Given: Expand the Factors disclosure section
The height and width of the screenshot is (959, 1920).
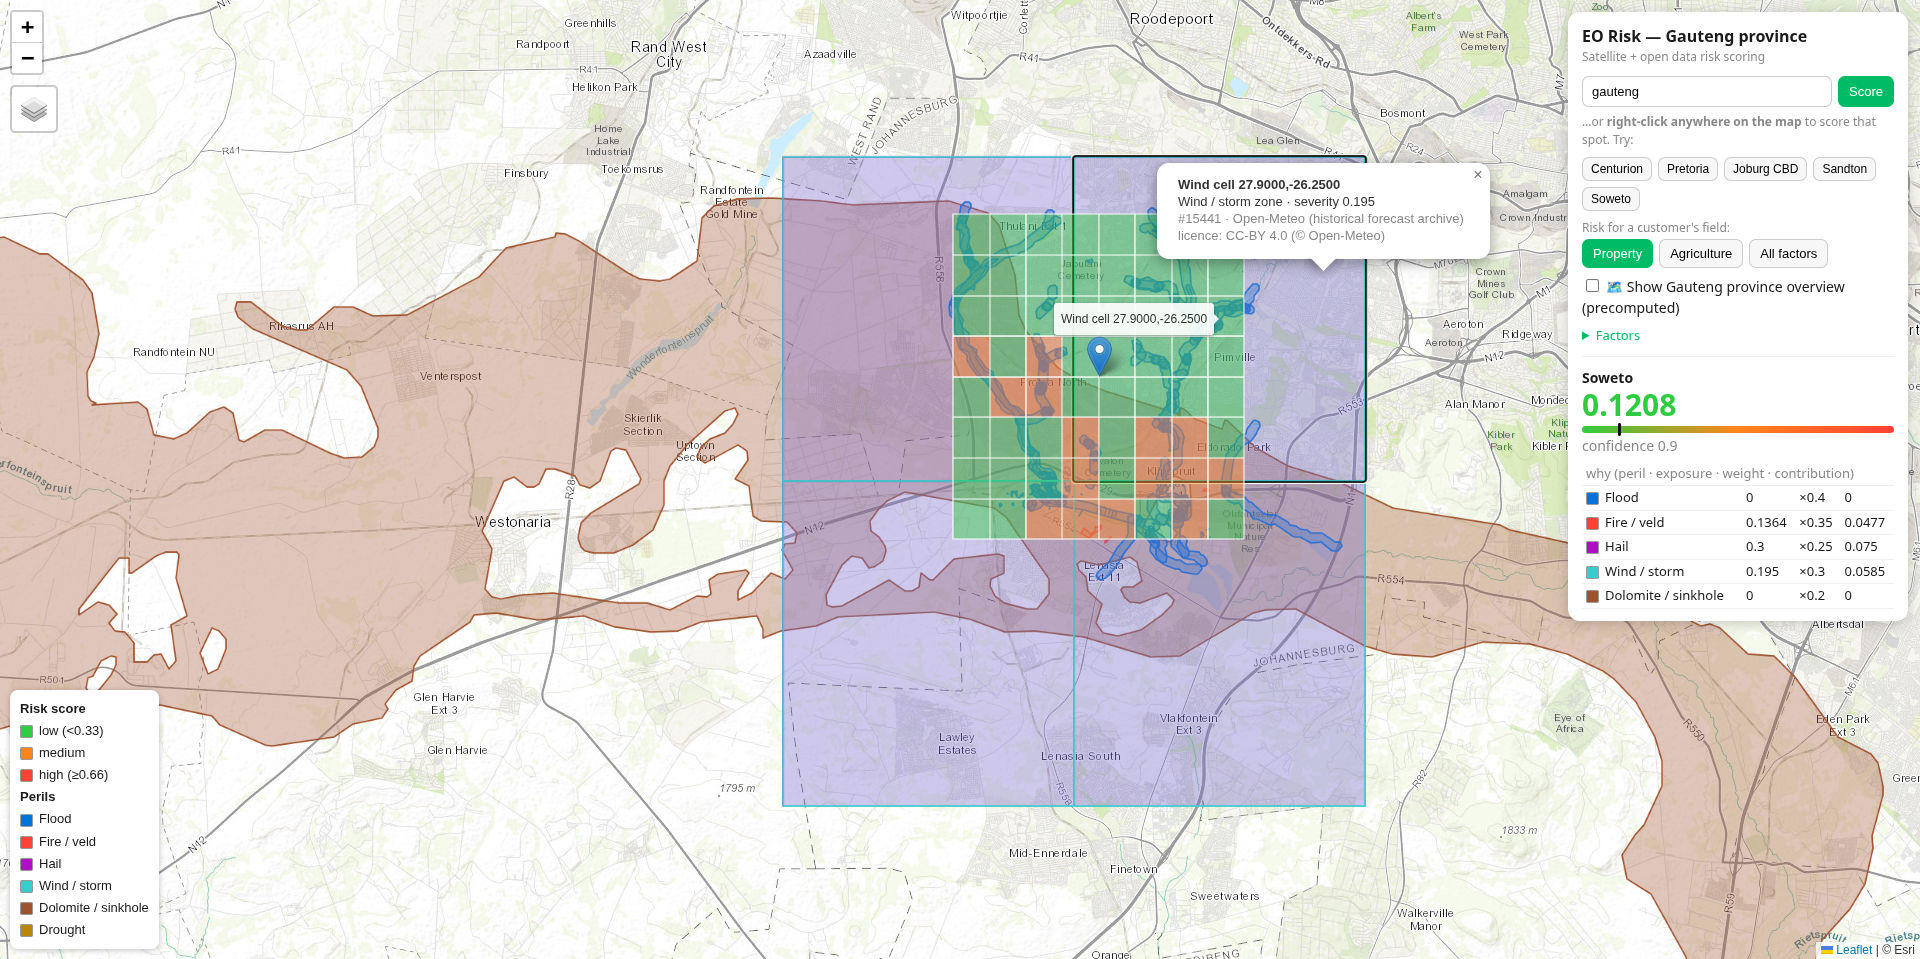Looking at the screenshot, I should click(1611, 336).
